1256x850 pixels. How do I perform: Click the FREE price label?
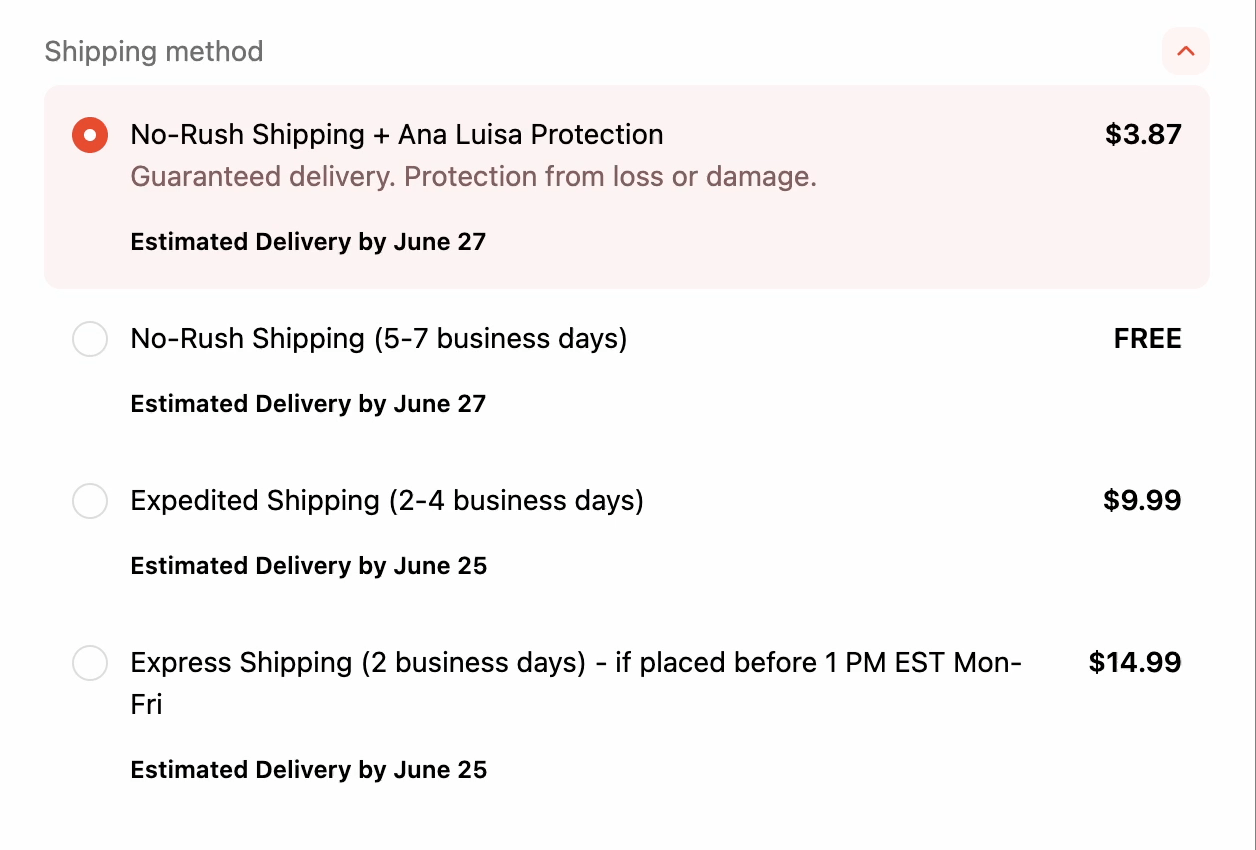click(x=1147, y=339)
